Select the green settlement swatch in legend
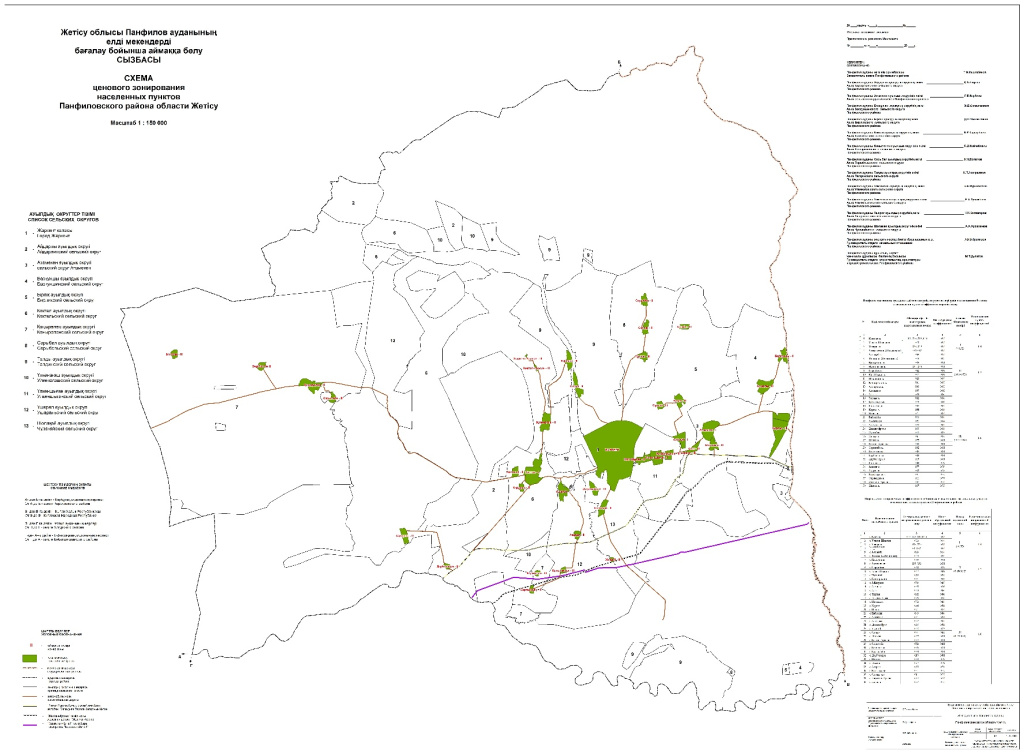Image resolution: width=1024 pixels, height=754 pixels. click(x=31, y=659)
